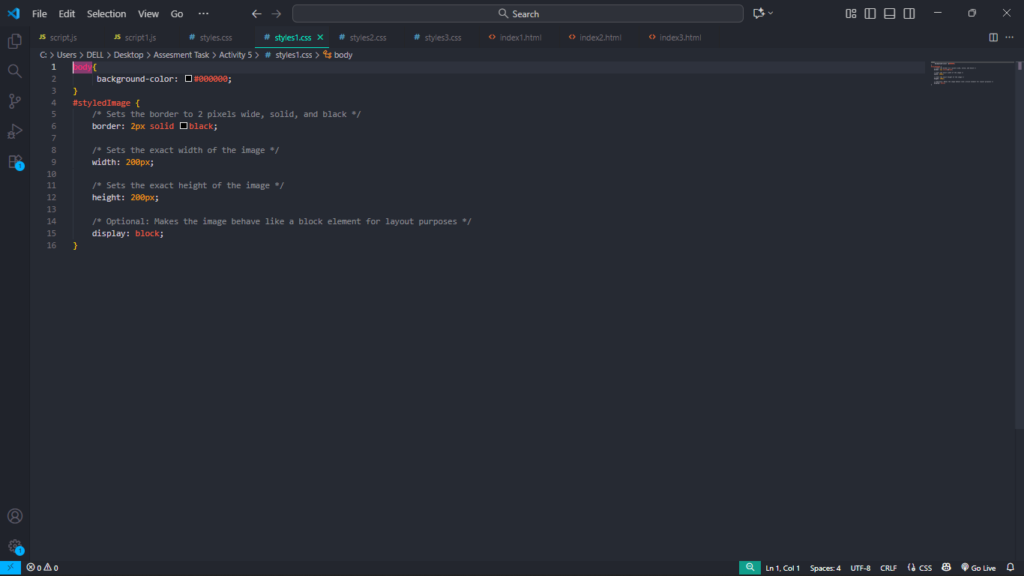Expand the hidden menus via ellipsis
The width and height of the screenshot is (1024, 576).
(204, 14)
